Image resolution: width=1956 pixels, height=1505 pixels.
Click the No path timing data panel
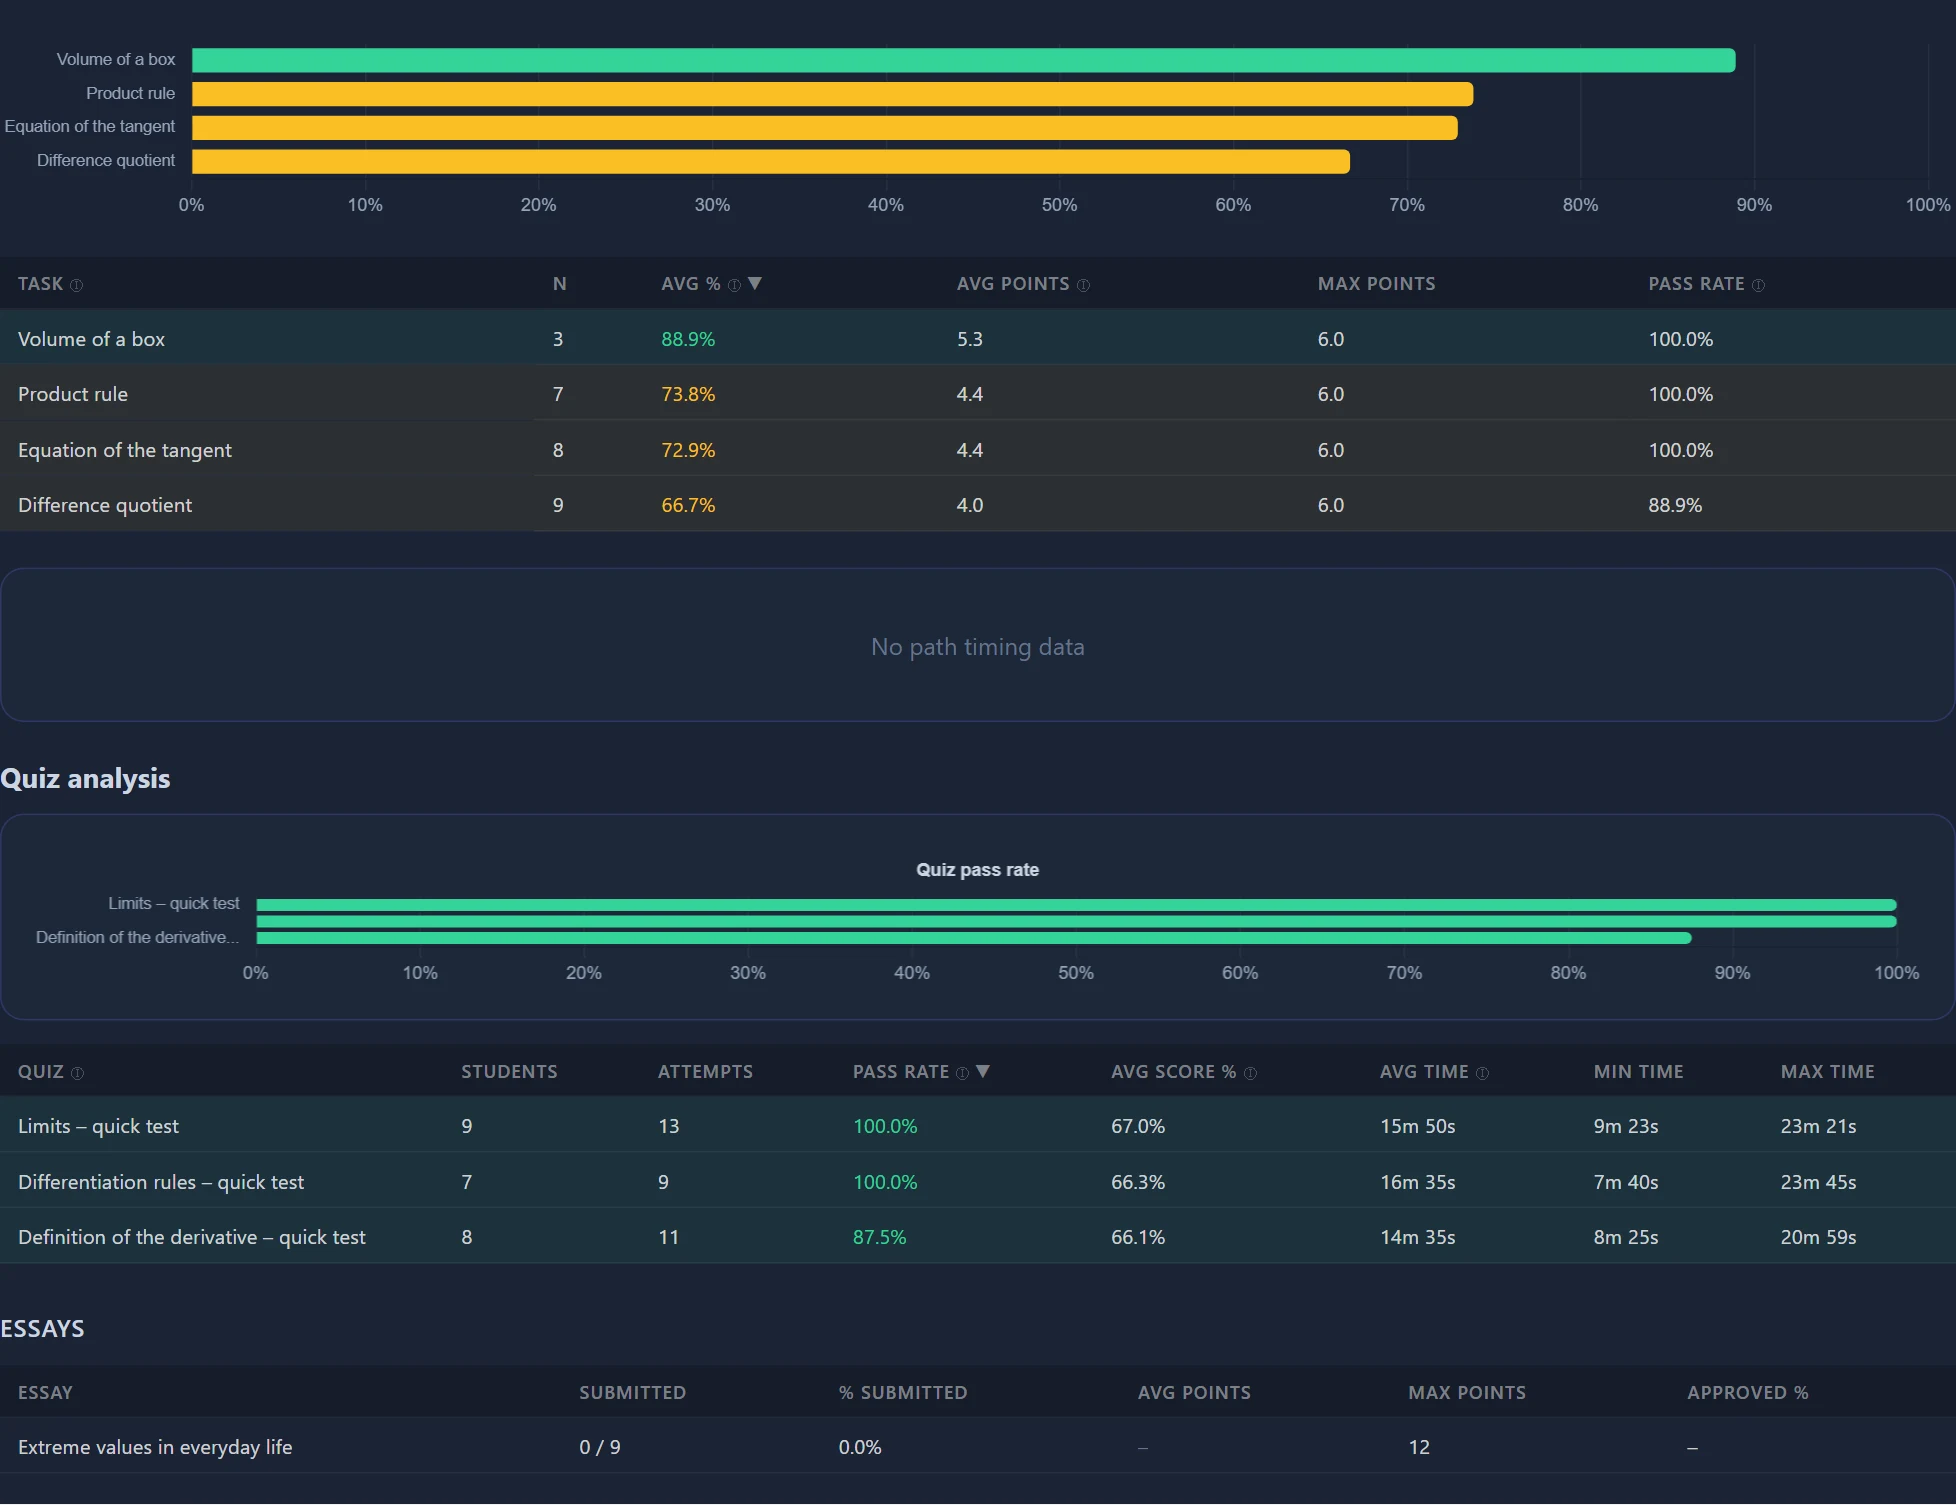(x=978, y=646)
